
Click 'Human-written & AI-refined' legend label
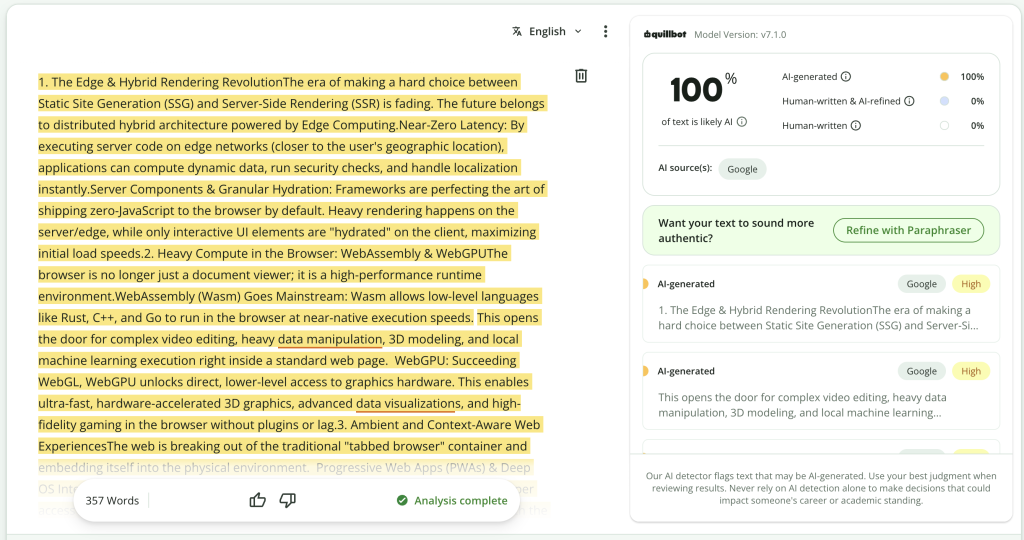pyautogui.click(x=841, y=101)
